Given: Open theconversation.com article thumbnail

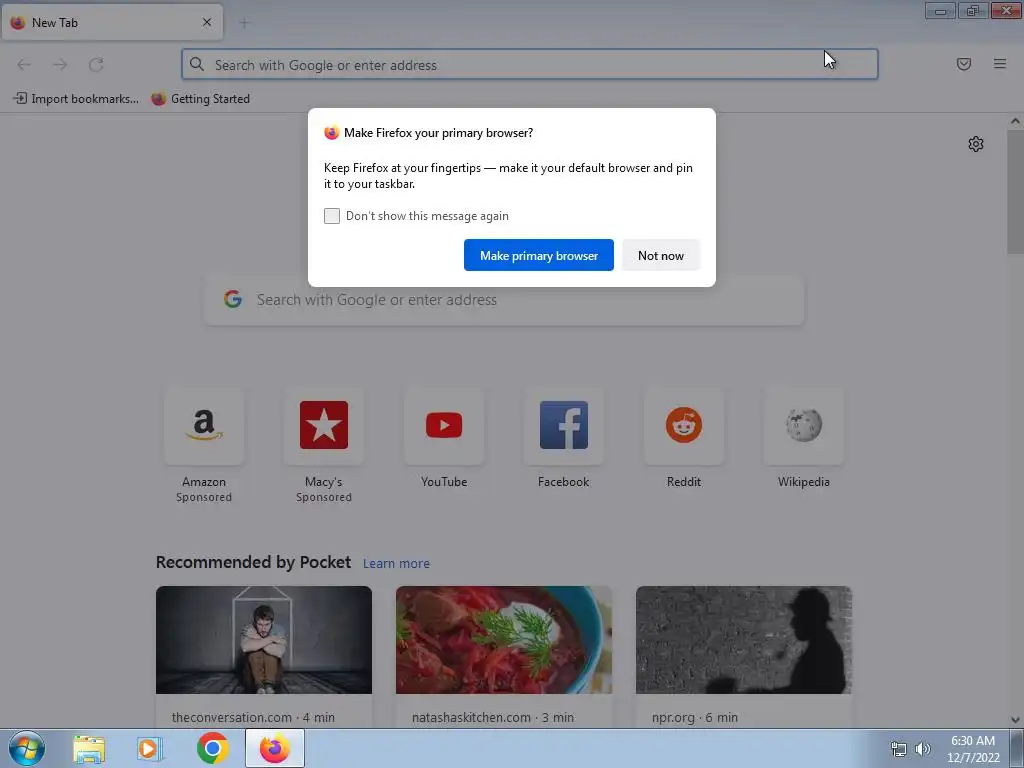Looking at the screenshot, I should point(264,640).
